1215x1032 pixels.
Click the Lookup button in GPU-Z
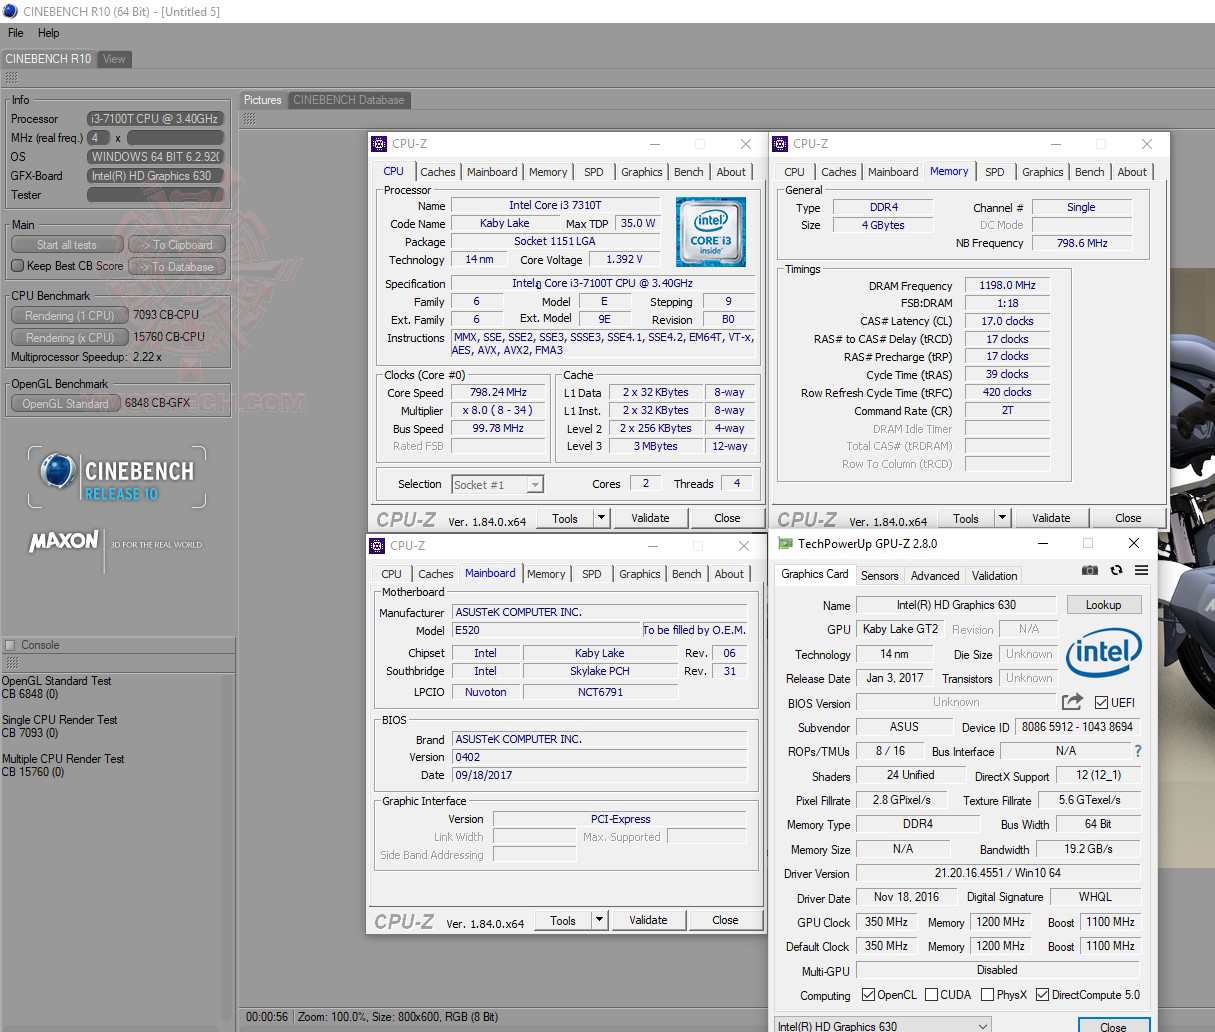1103,605
